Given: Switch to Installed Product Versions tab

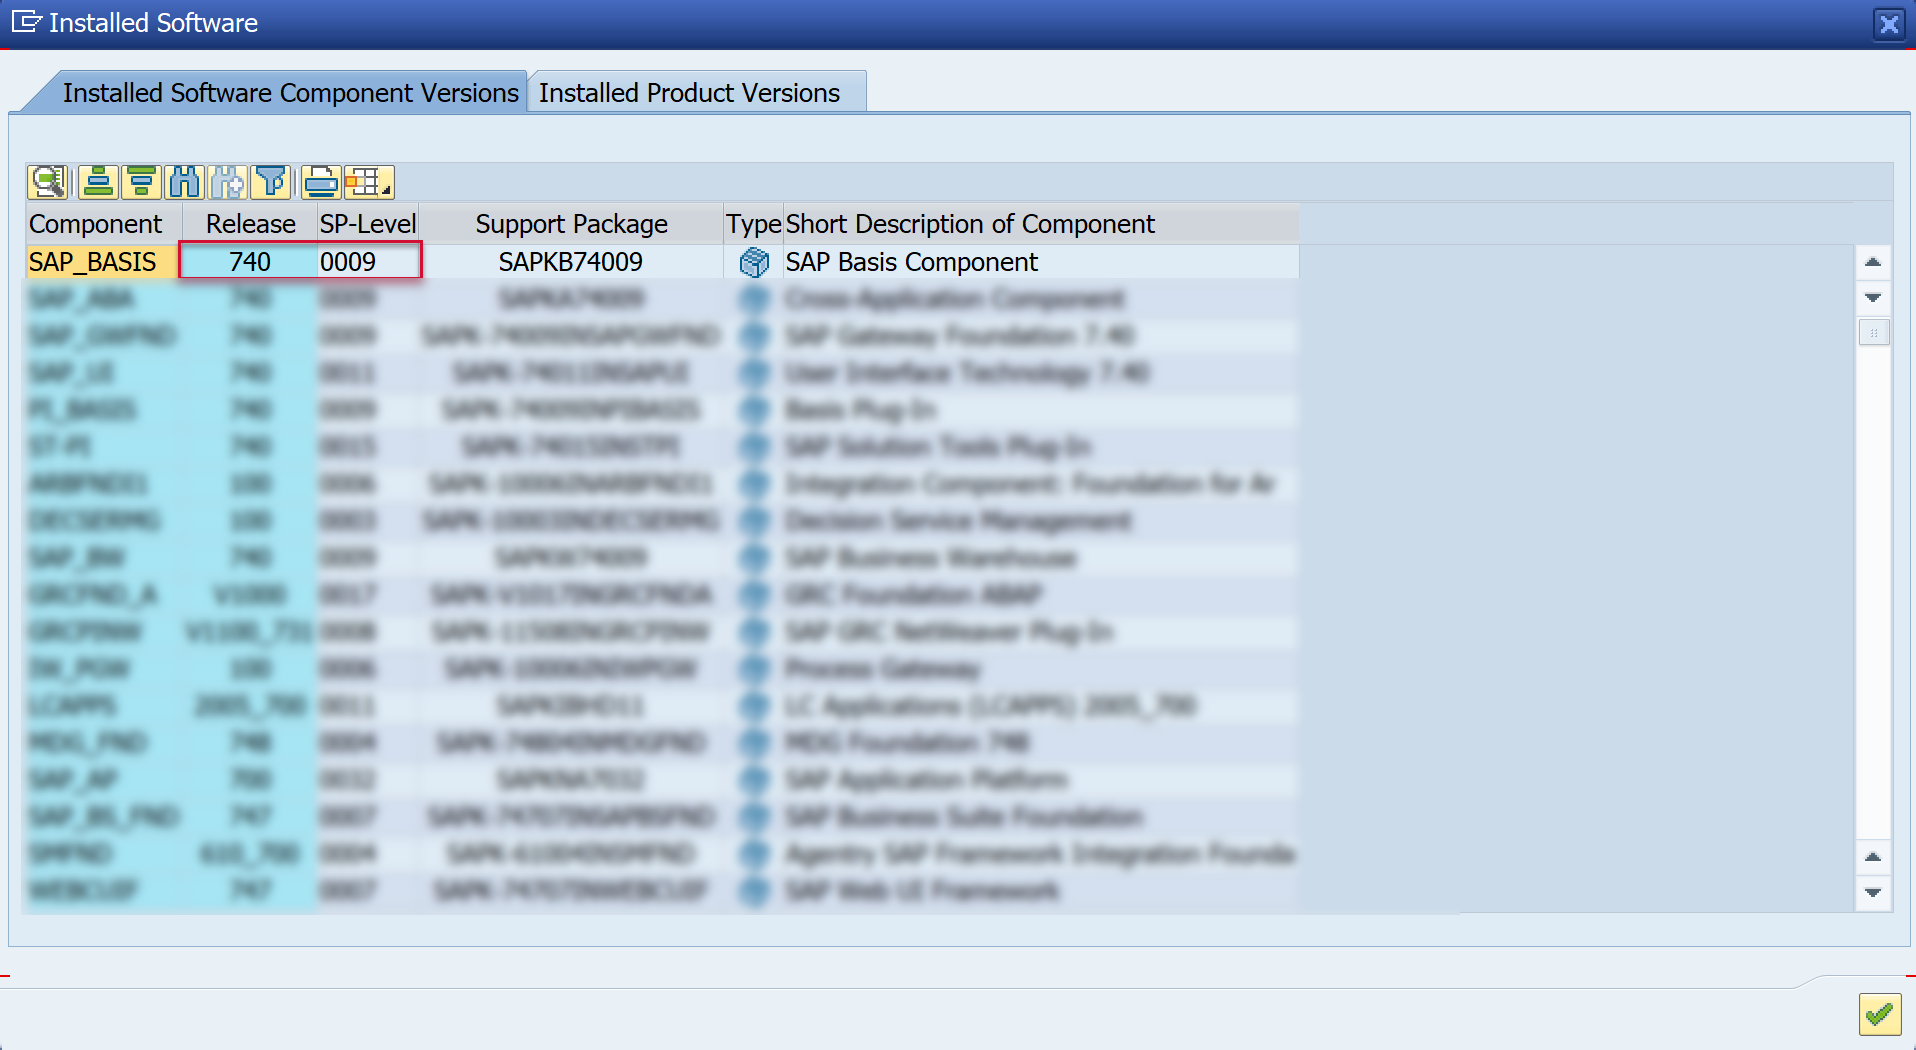Looking at the screenshot, I should pos(689,93).
